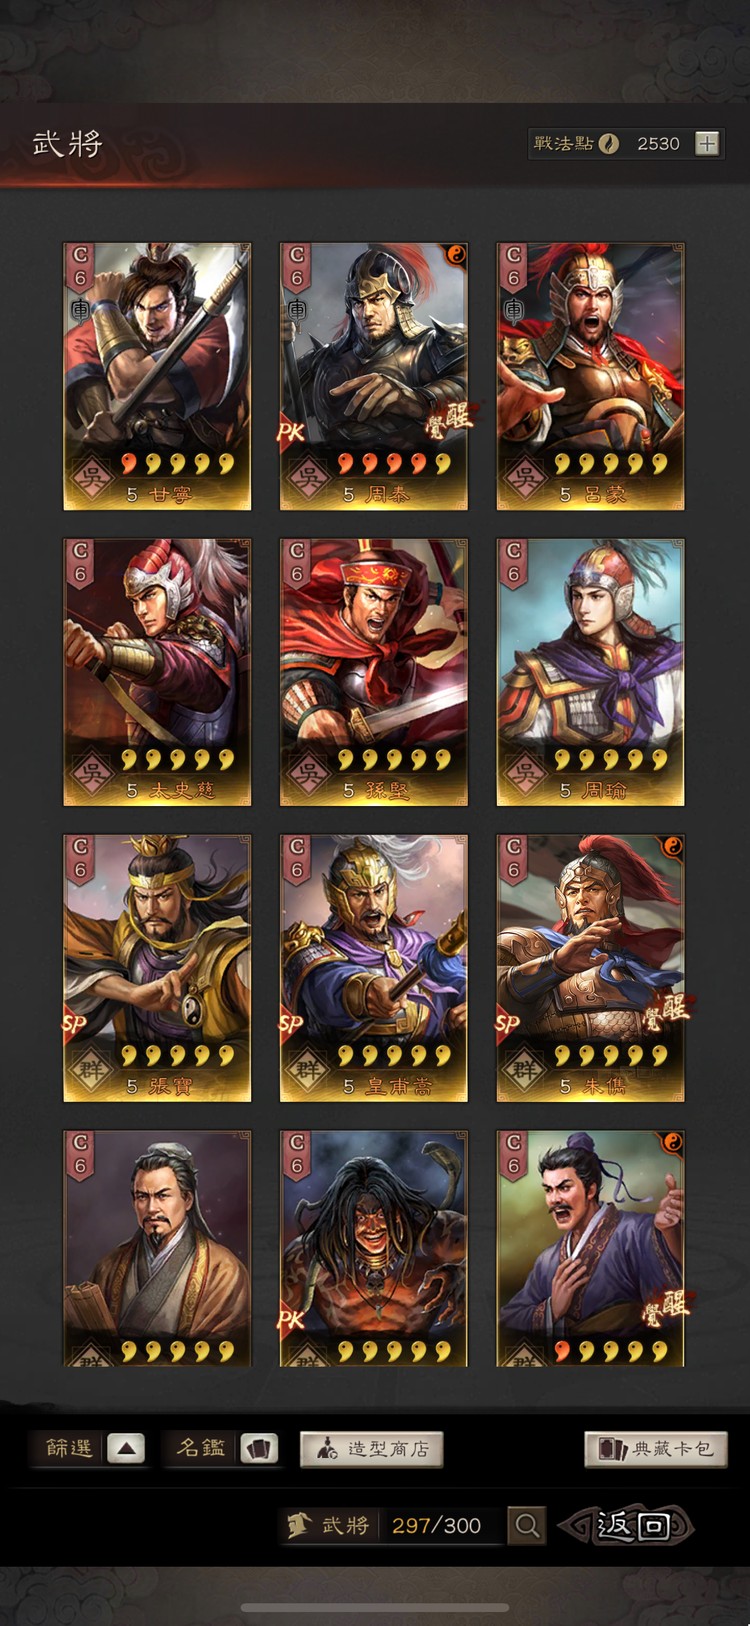750x1626 pixels.
Task: Select the 周瑜 general card
Action: (x=591, y=672)
